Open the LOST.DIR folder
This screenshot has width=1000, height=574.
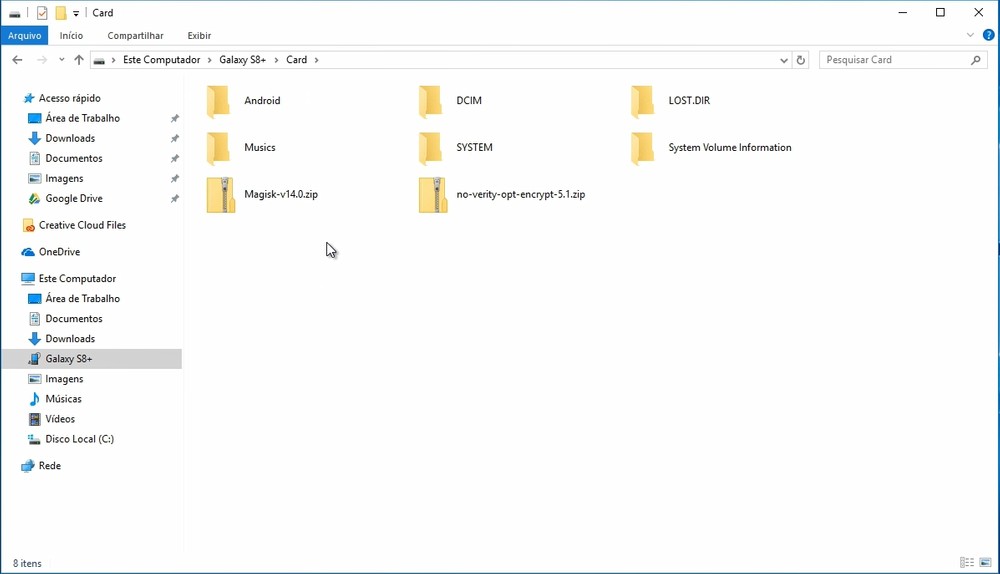click(671, 101)
